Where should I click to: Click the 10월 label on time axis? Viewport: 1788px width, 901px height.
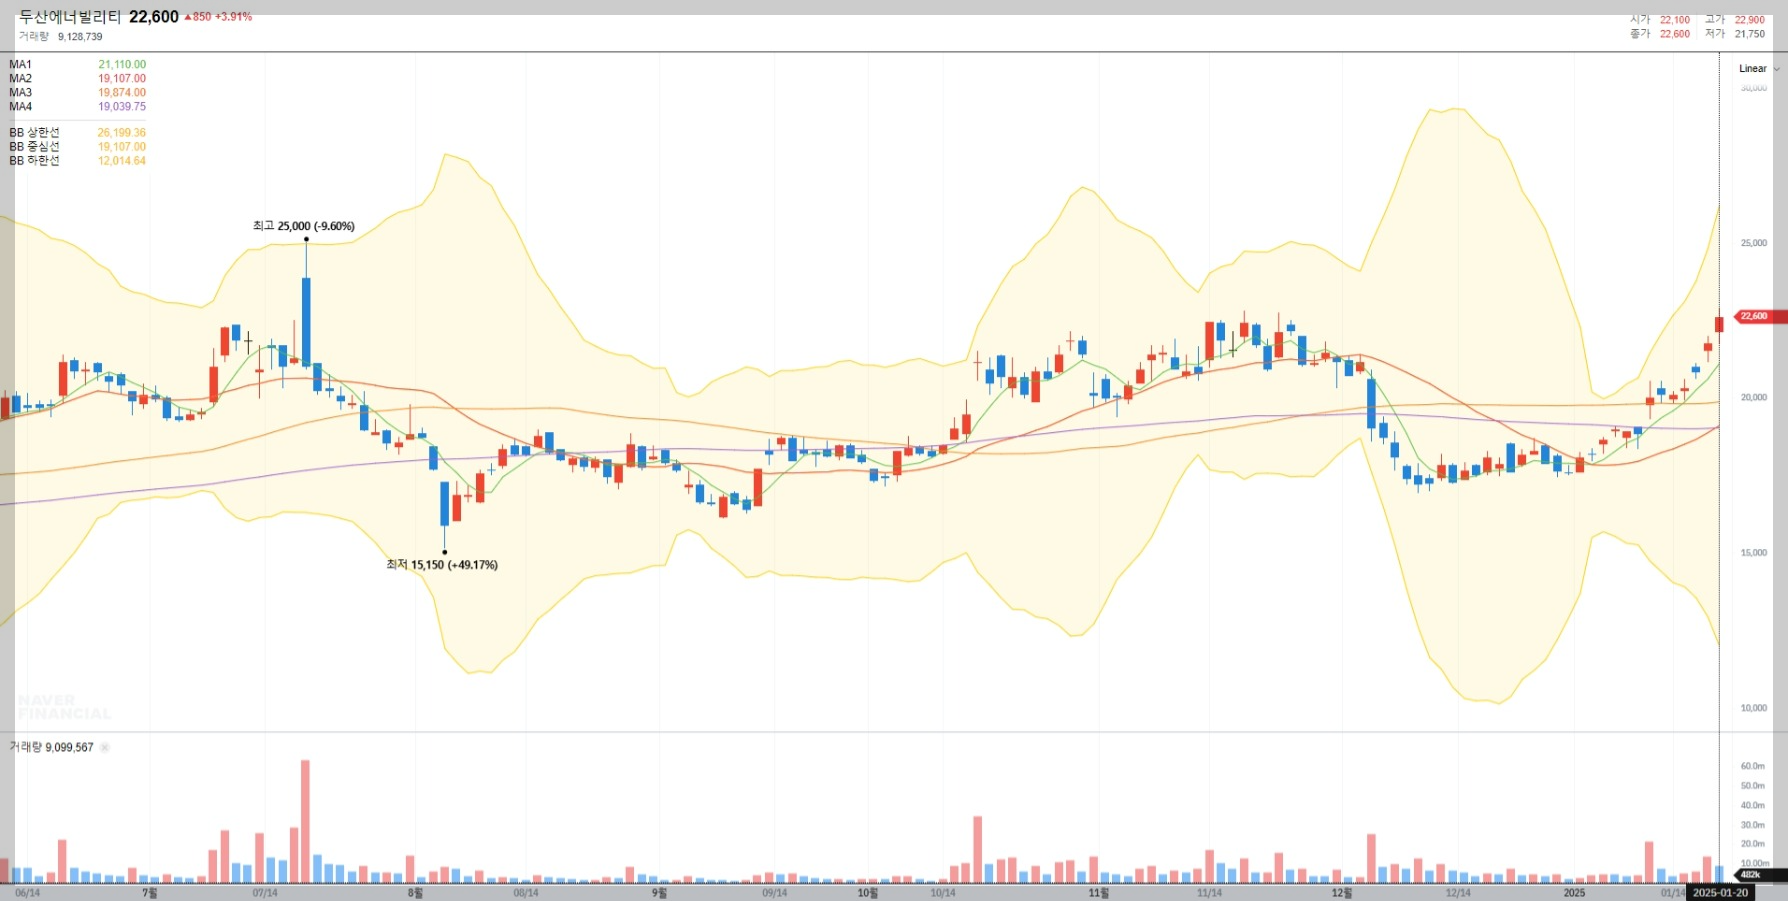tap(868, 893)
